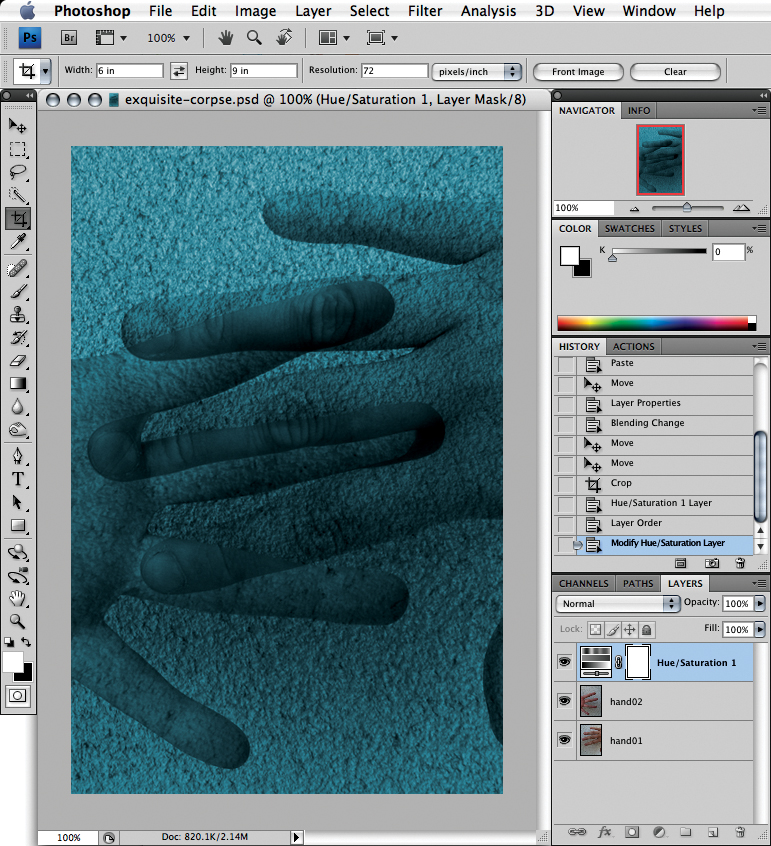Hide the hand01 layer

[563, 740]
